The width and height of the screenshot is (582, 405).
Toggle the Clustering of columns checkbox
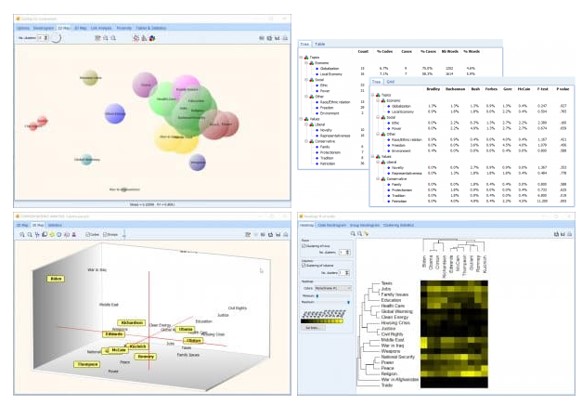click(304, 266)
